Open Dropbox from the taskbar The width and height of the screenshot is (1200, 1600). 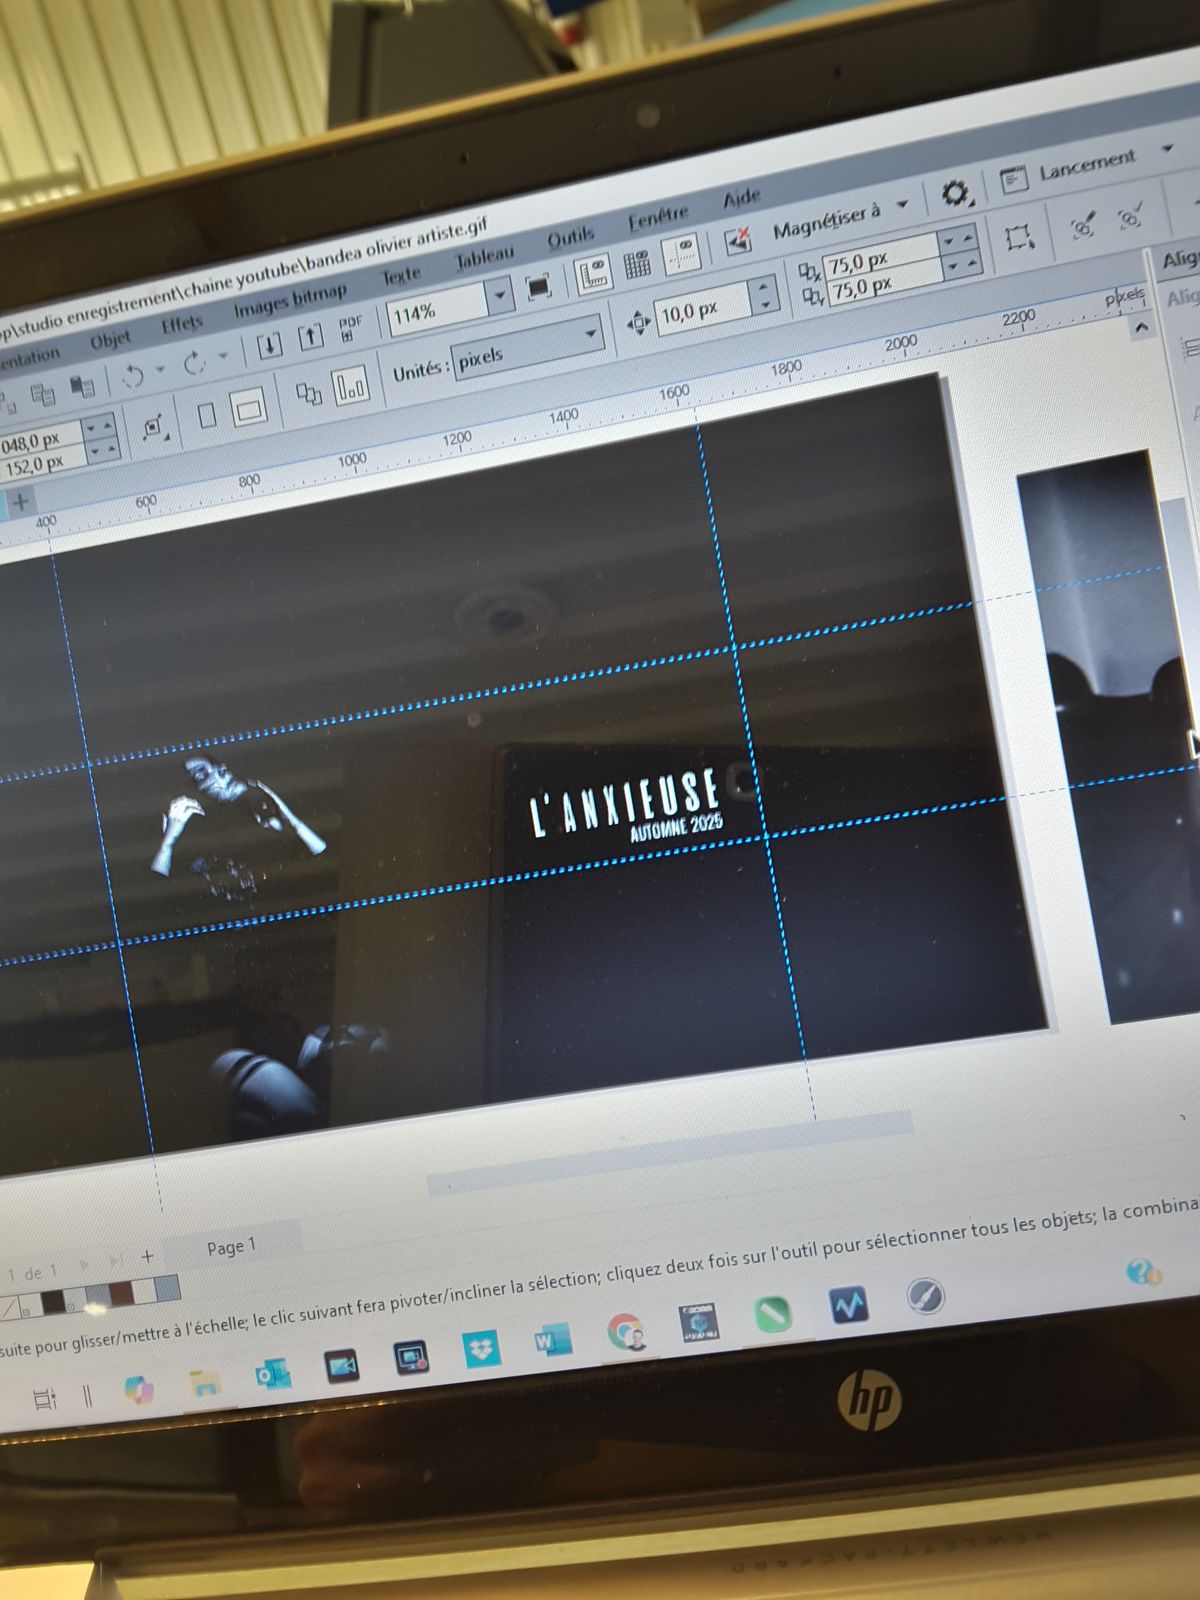pos(482,1350)
